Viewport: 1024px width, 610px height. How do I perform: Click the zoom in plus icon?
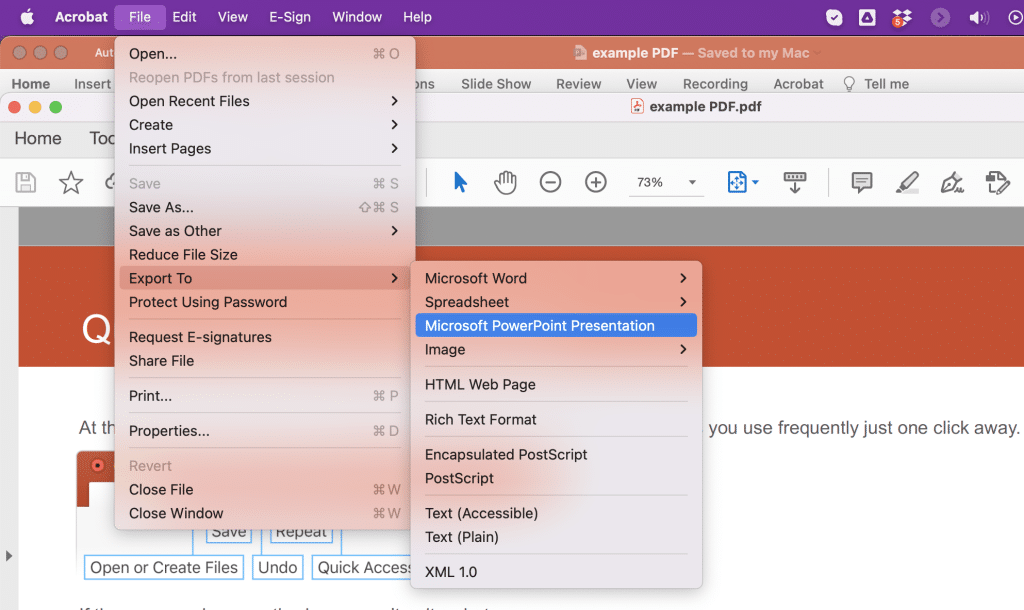(596, 182)
